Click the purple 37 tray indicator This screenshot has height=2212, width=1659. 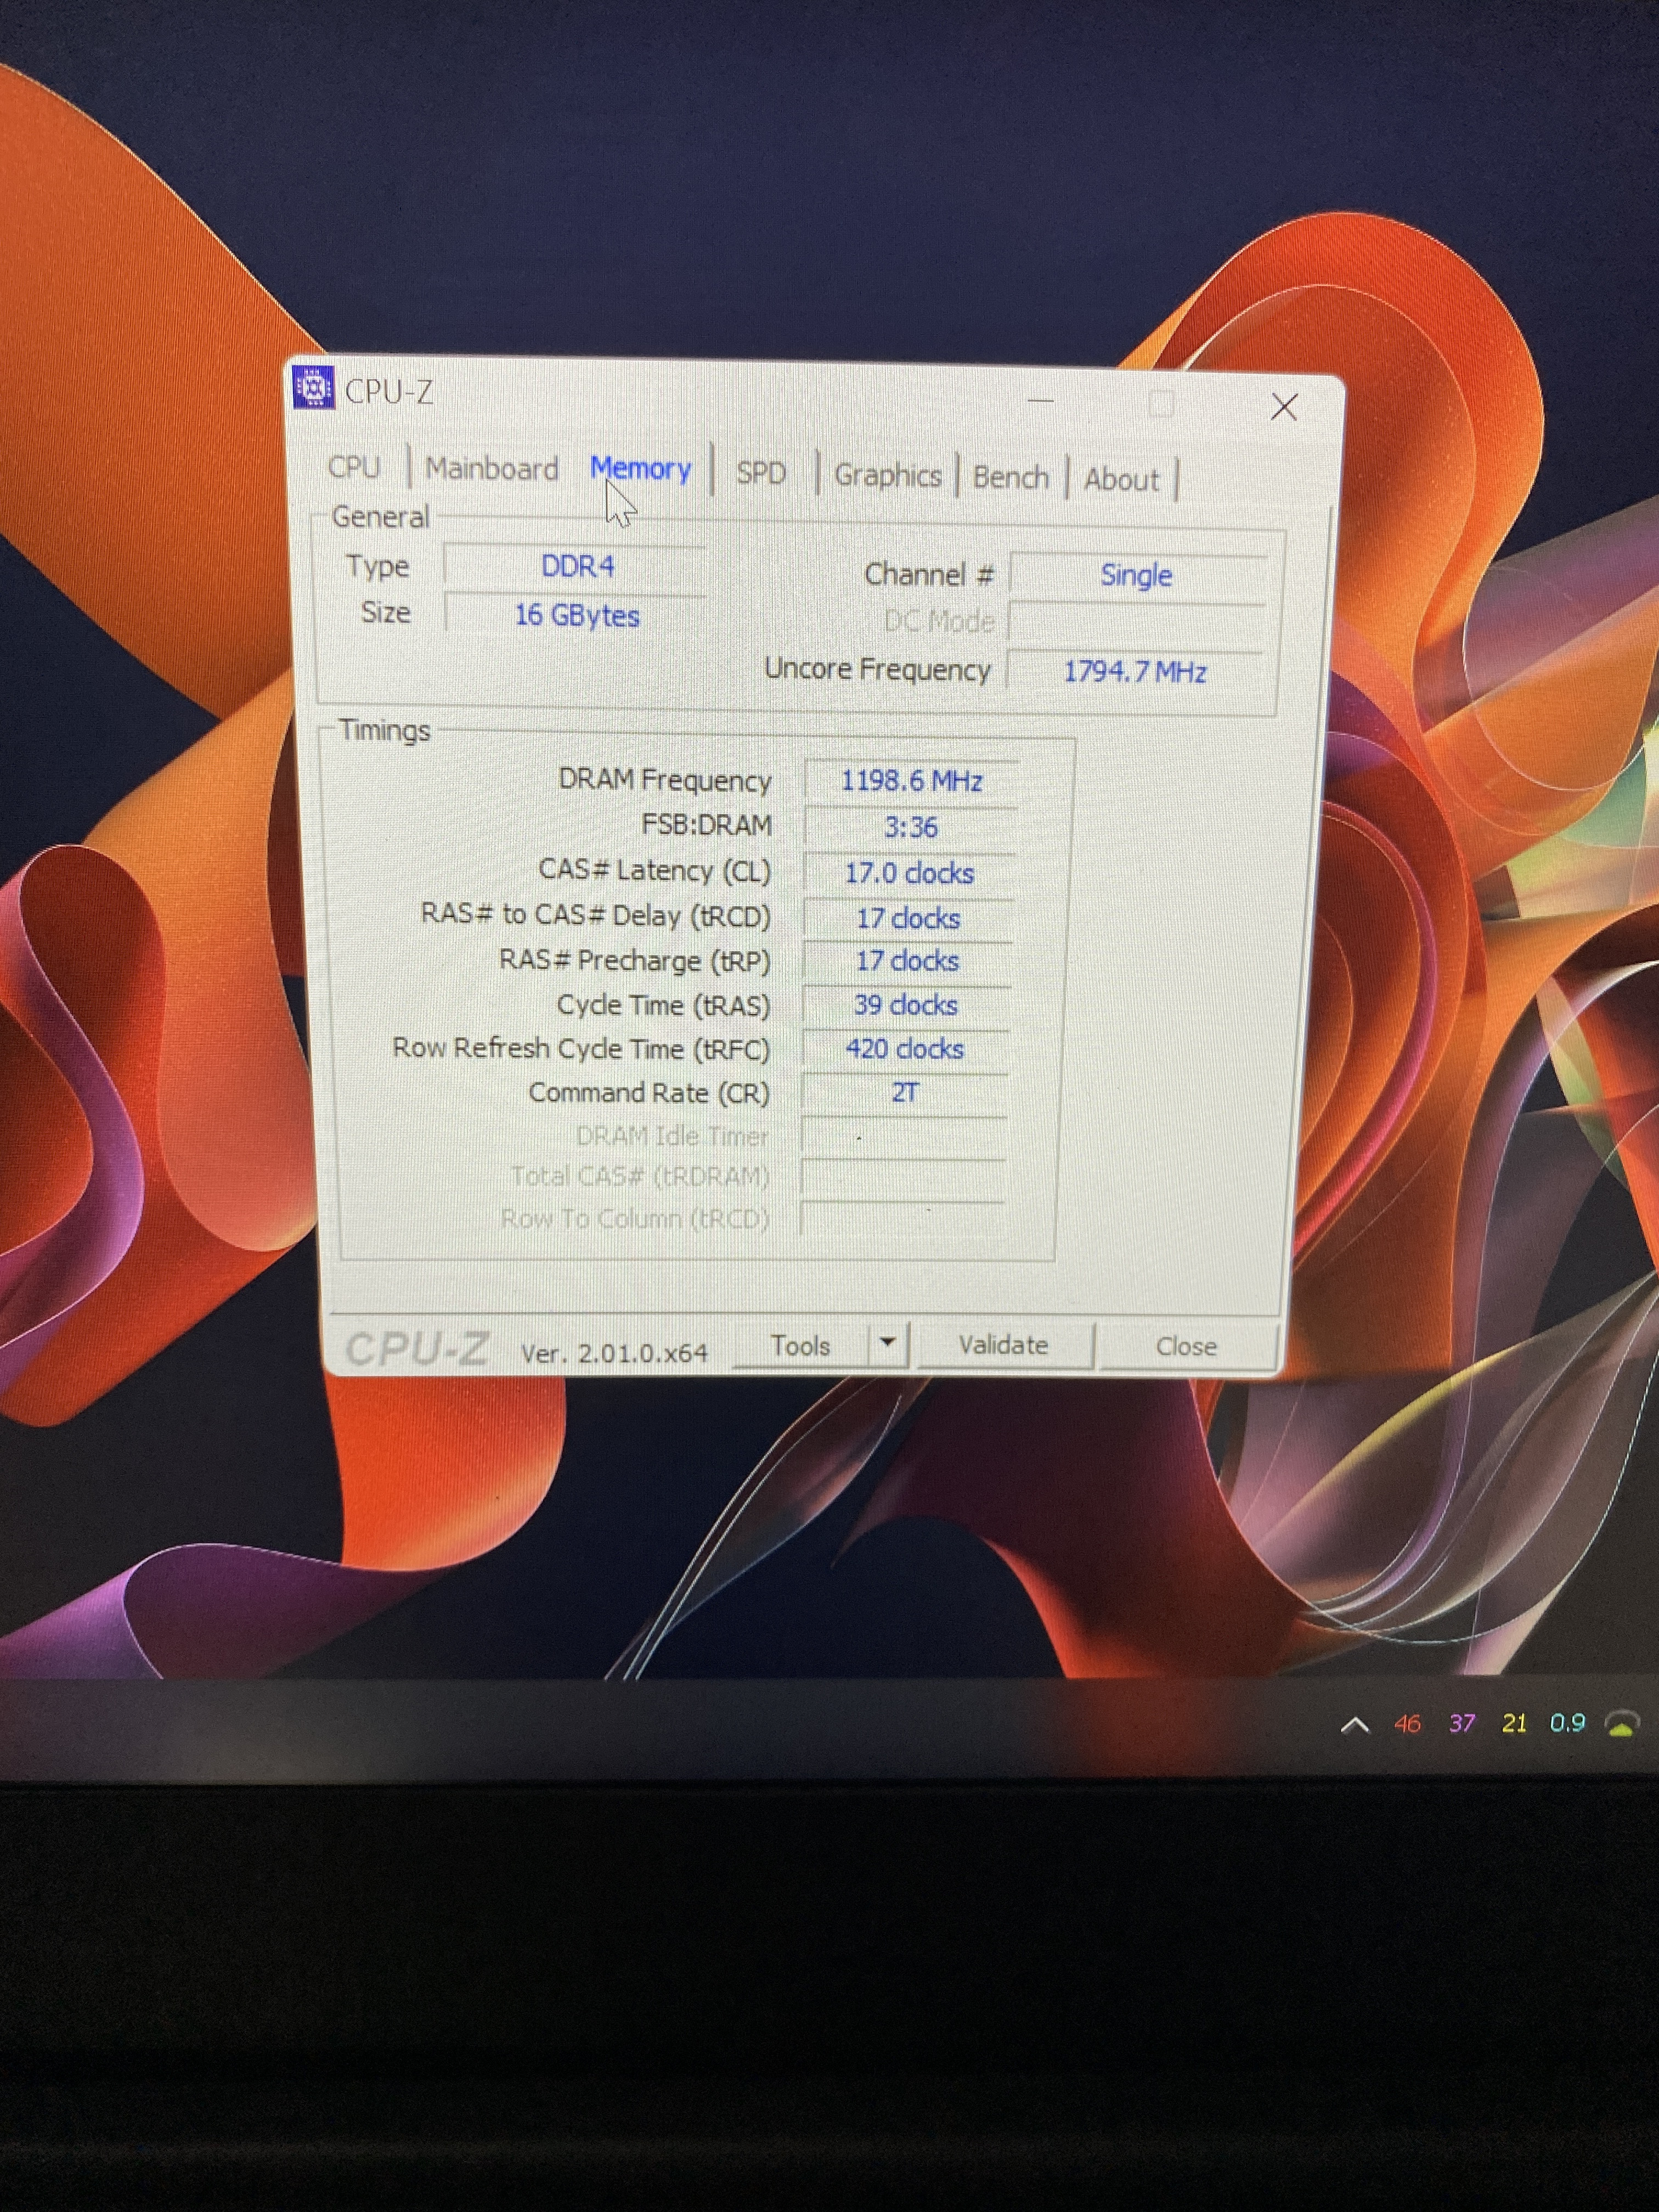click(1461, 1723)
